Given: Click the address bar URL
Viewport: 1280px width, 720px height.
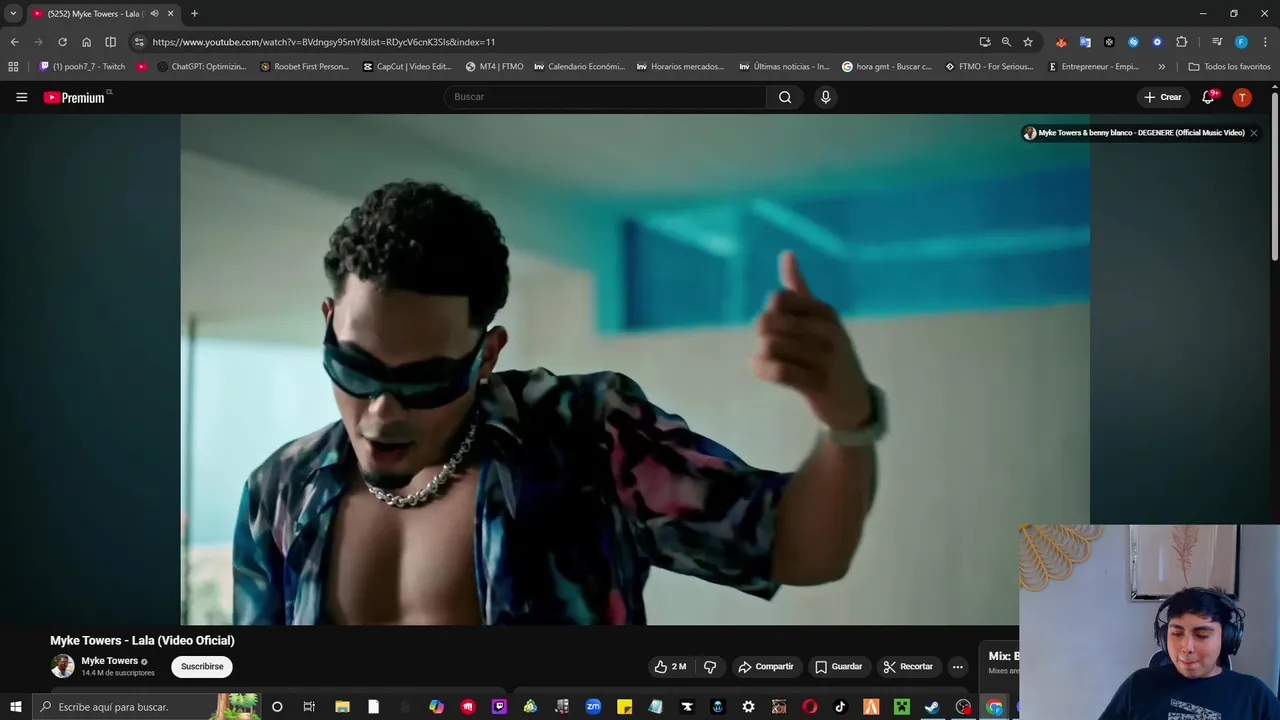Looking at the screenshot, I should click(x=324, y=42).
